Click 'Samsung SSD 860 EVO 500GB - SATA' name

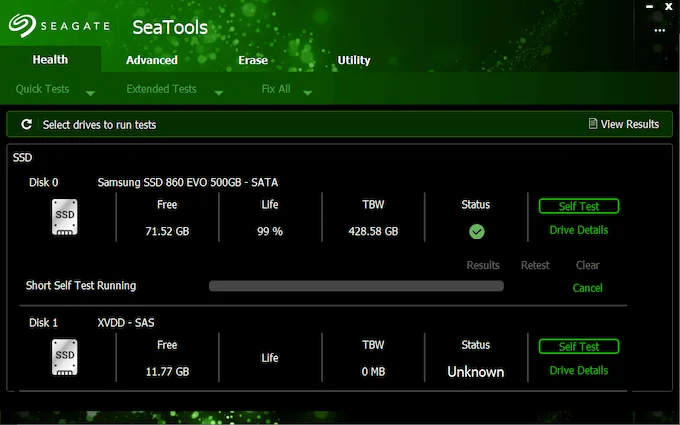tap(188, 182)
